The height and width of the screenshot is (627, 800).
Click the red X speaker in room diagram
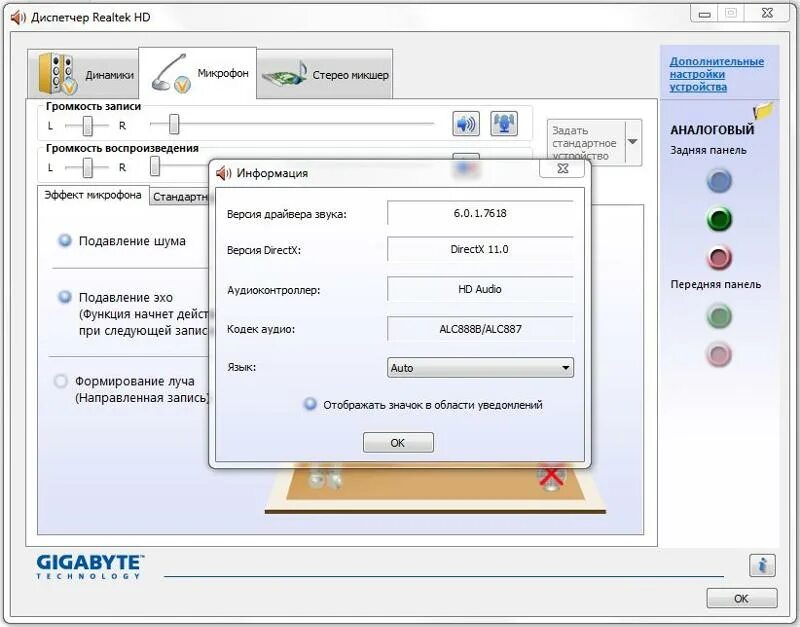pos(551,477)
